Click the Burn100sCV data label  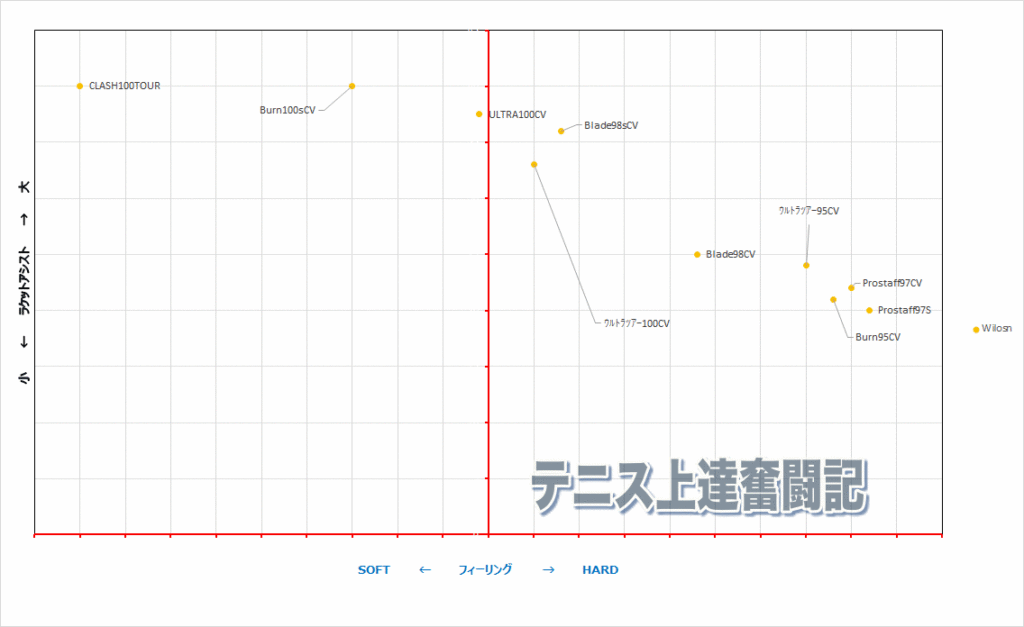click(287, 110)
